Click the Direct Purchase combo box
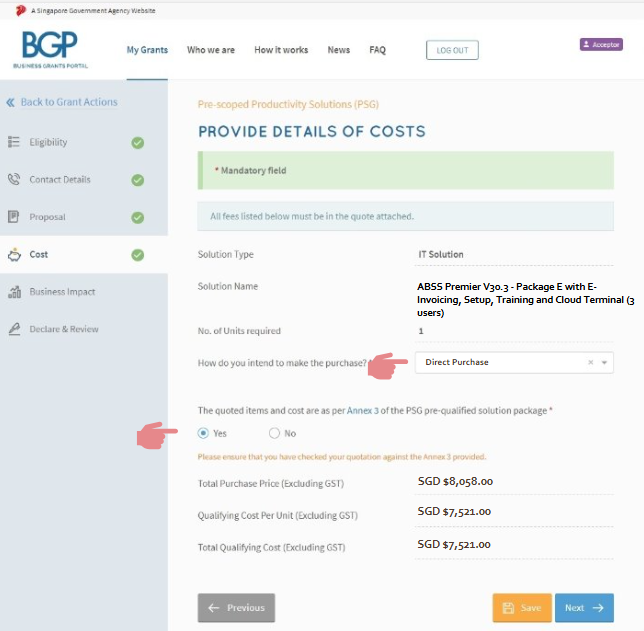Viewport: 644px width, 631px height. 514,362
